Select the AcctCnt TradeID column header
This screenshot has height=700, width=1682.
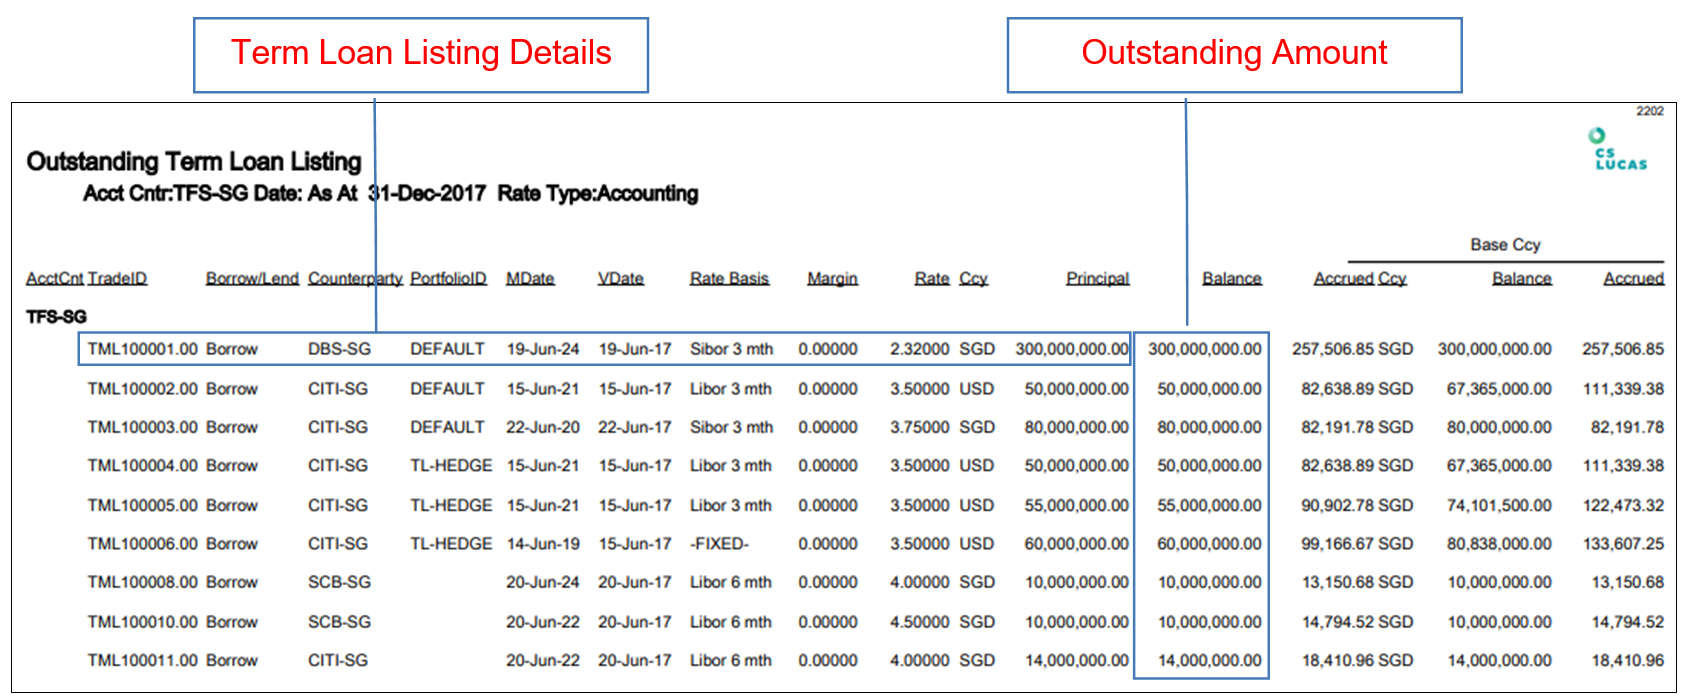pos(86,279)
